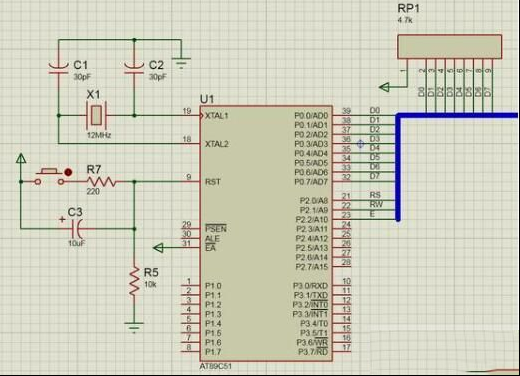Click the R7 220 resistor

pyautogui.click(x=102, y=182)
